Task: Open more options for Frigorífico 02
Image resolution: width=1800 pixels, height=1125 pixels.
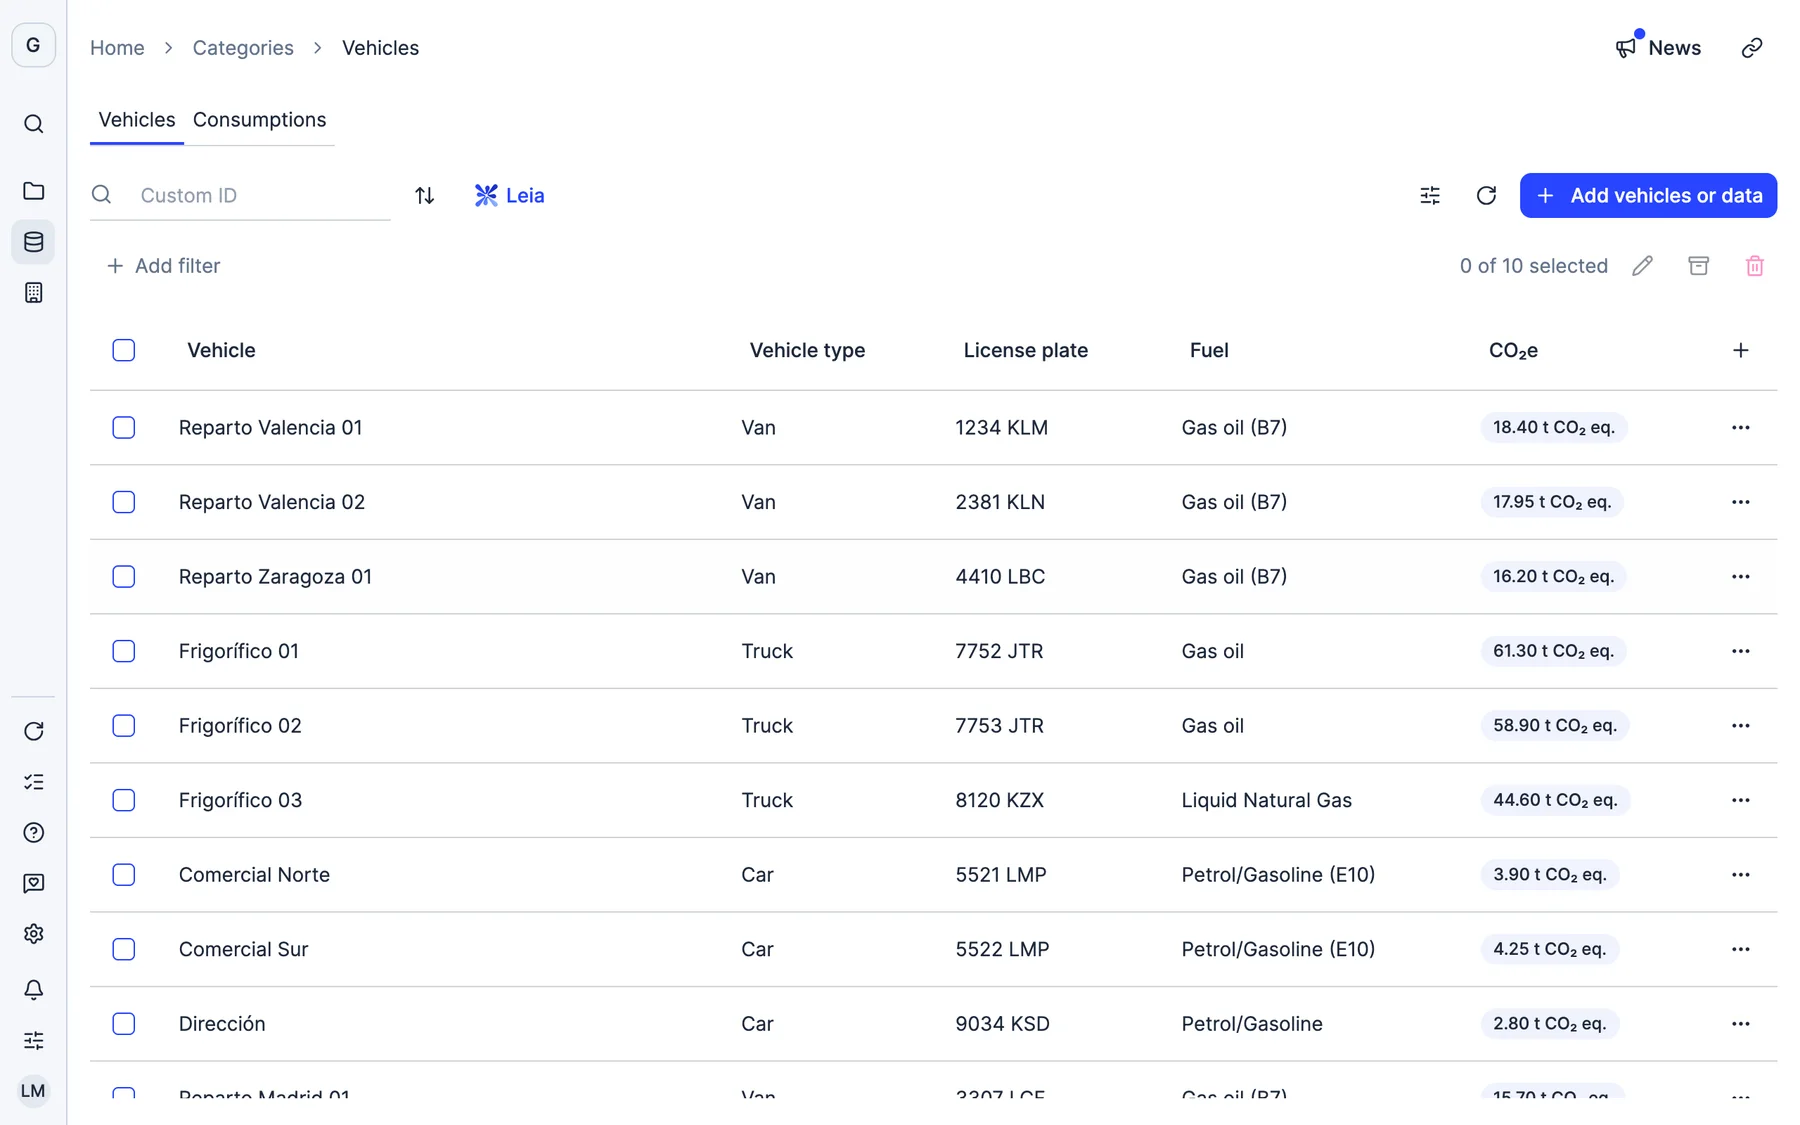Action: [x=1740, y=726]
